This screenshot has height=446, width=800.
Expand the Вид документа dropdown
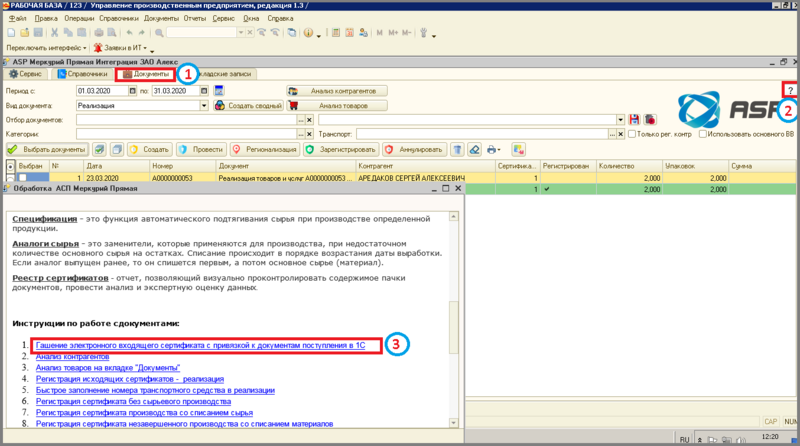(203, 105)
